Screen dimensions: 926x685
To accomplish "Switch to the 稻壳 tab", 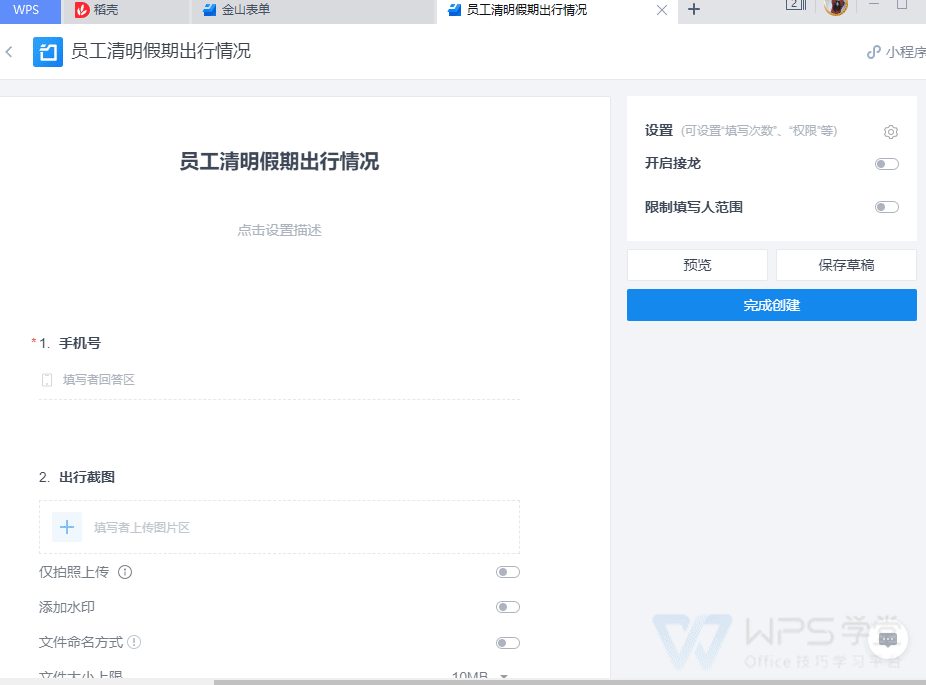I will [x=126, y=10].
